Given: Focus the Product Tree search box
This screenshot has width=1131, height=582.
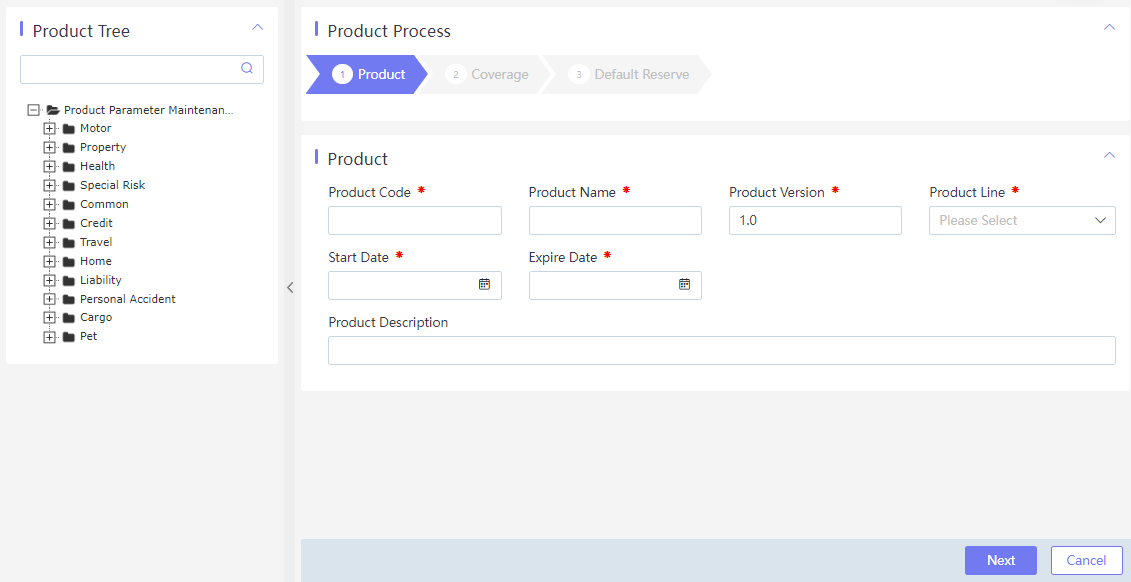Looking at the screenshot, I should pos(141,69).
